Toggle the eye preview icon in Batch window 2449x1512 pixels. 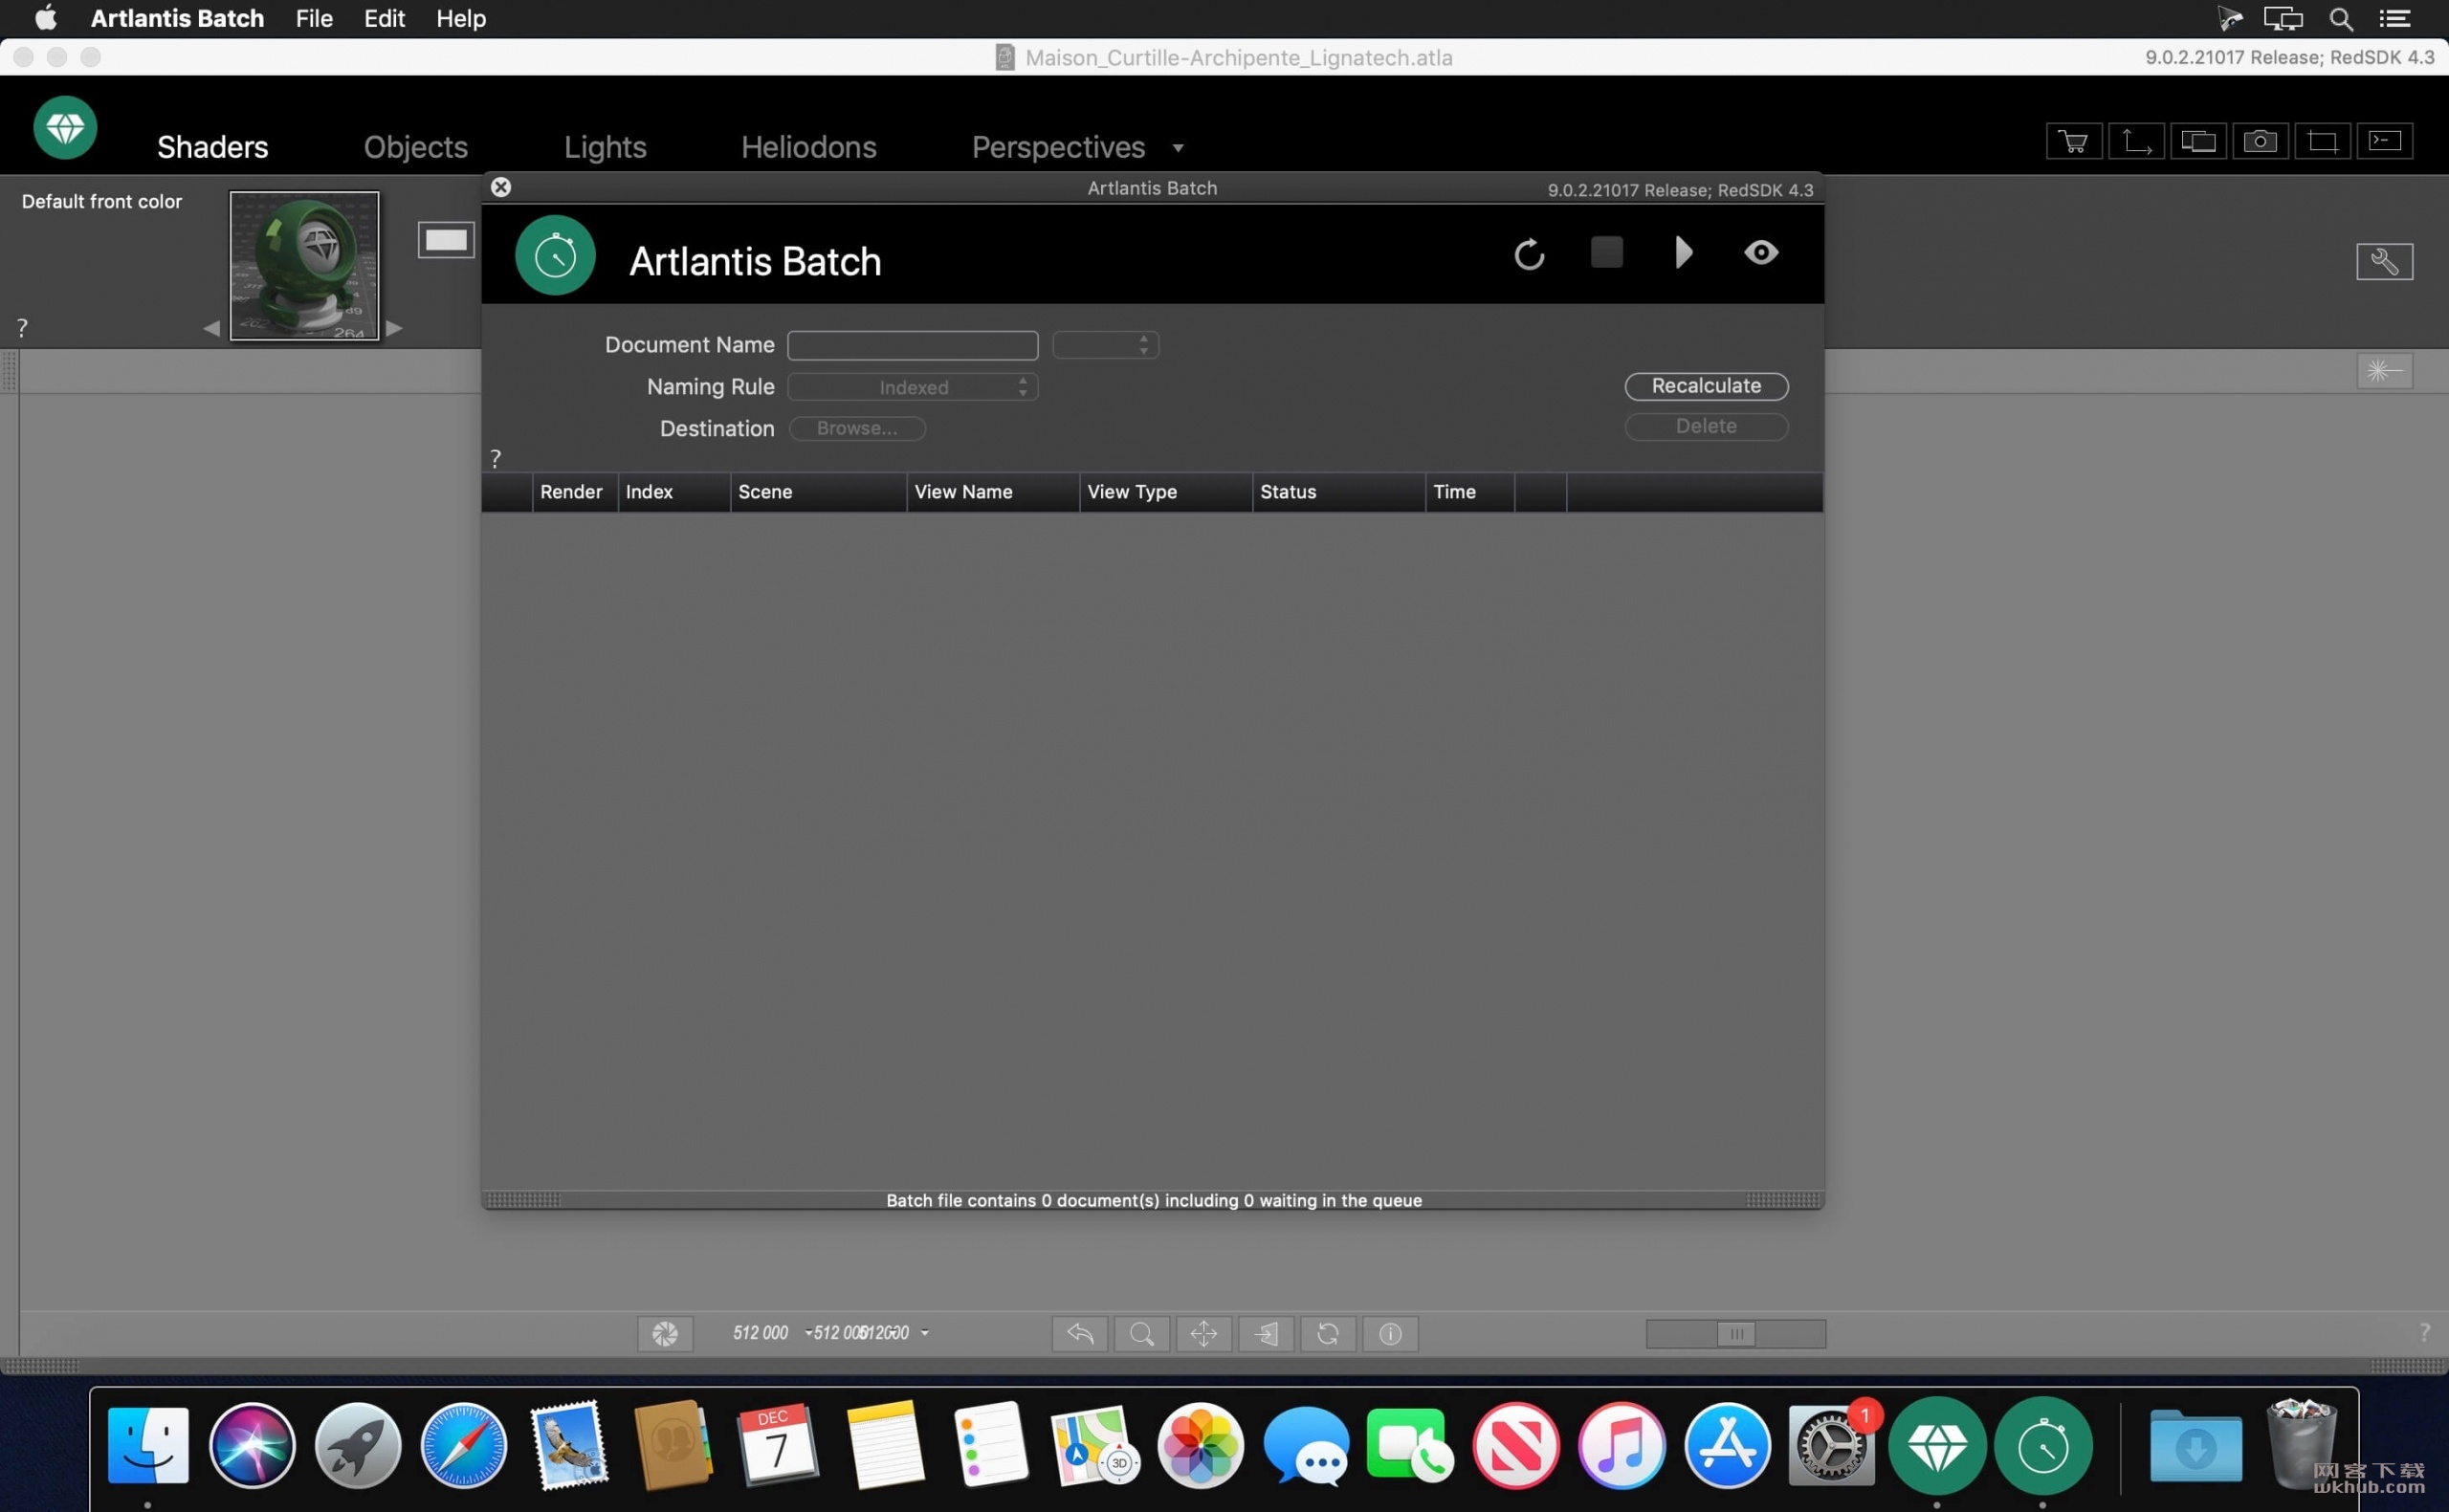1761,252
